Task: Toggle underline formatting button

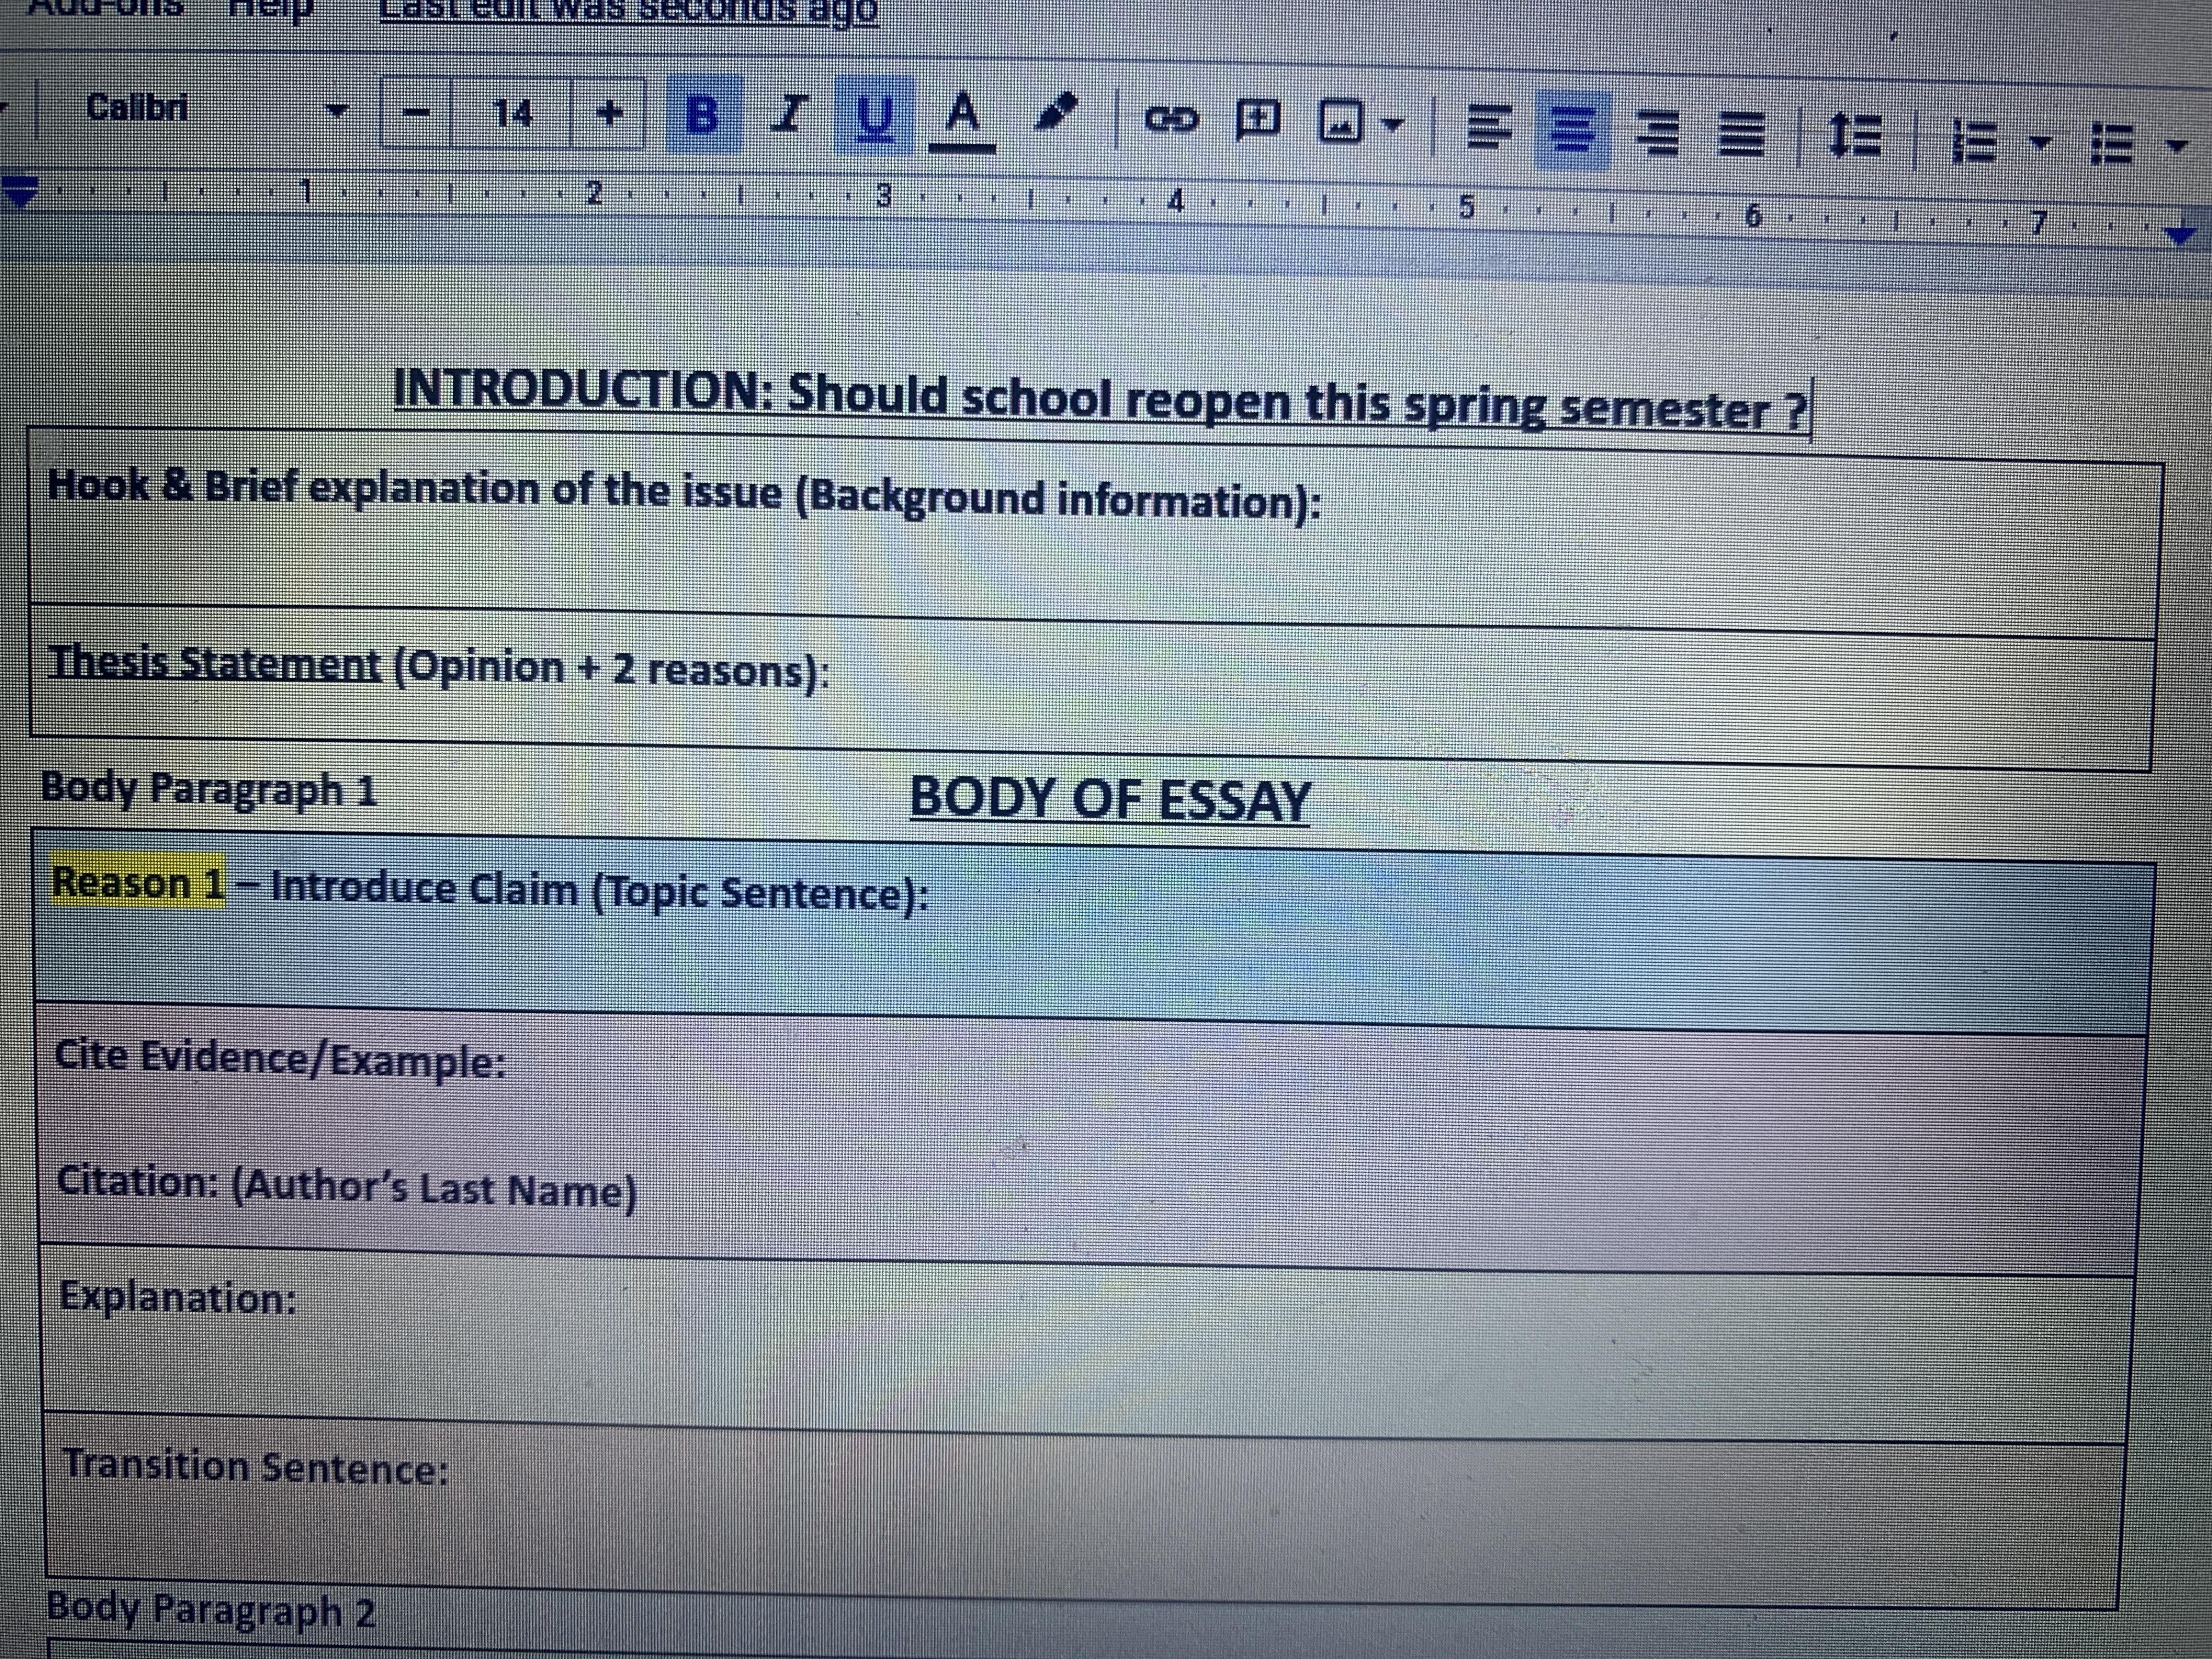Action: pos(874,117)
